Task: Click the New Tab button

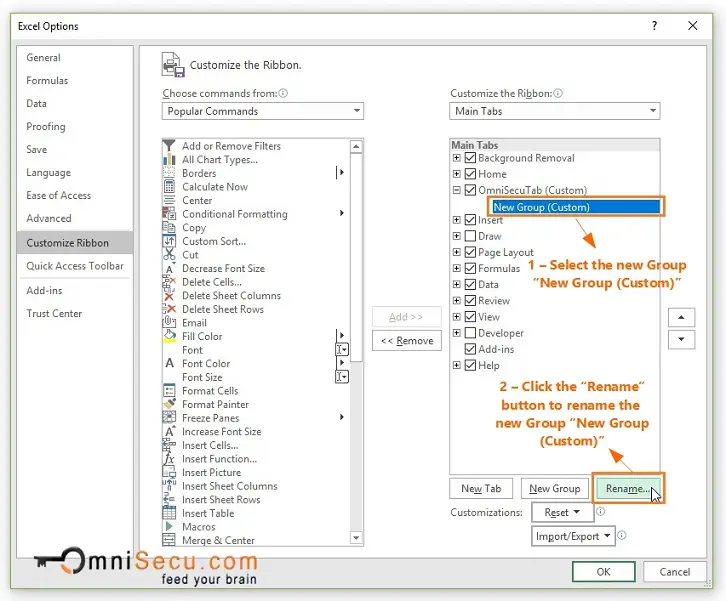Action: coord(481,488)
